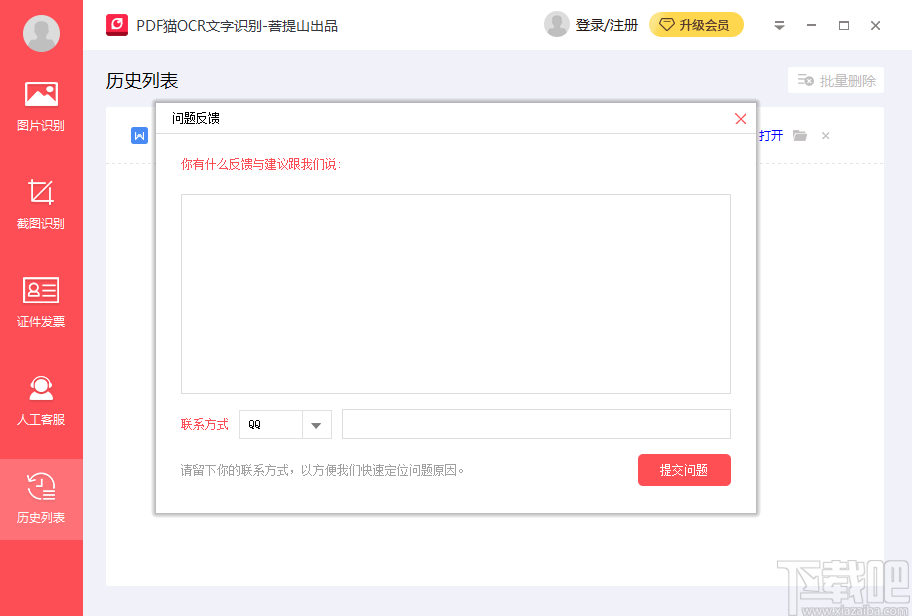
Task: Select the 图片识别 sidebar tool
Action: [41, 105]
